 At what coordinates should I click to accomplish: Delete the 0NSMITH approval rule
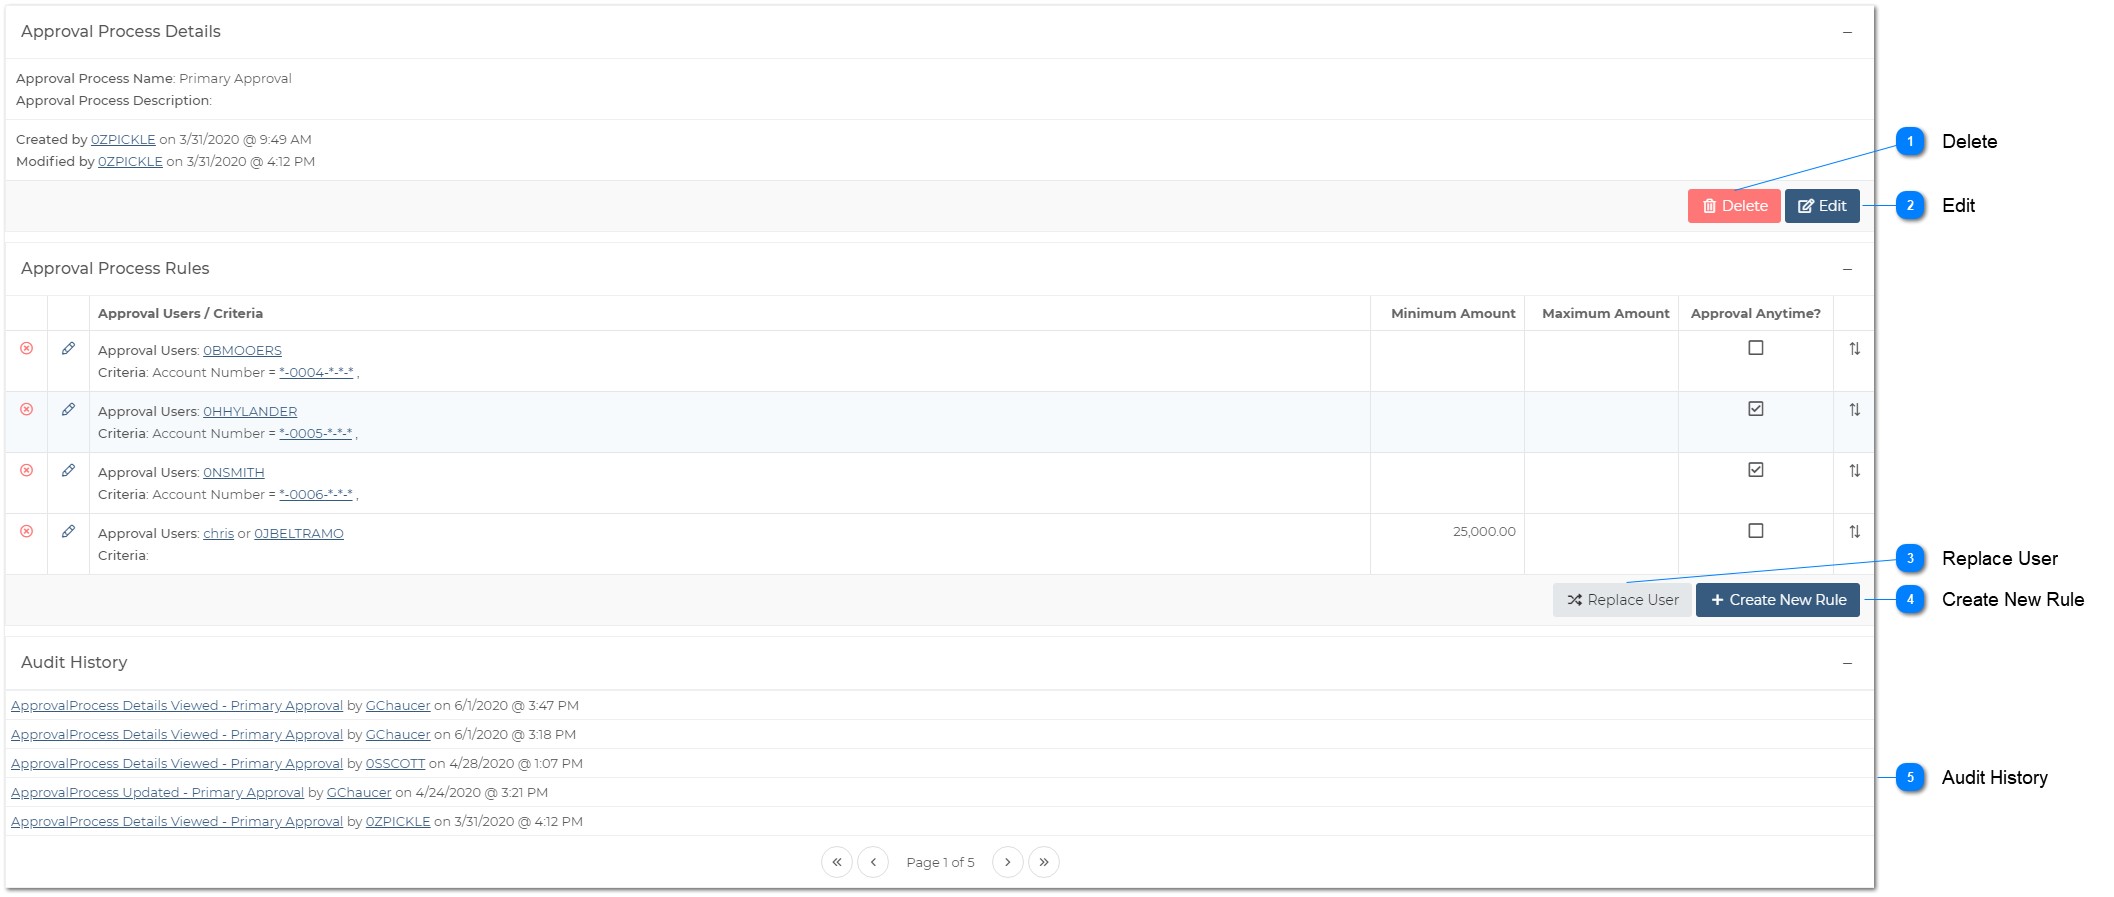tap(27, 470)
